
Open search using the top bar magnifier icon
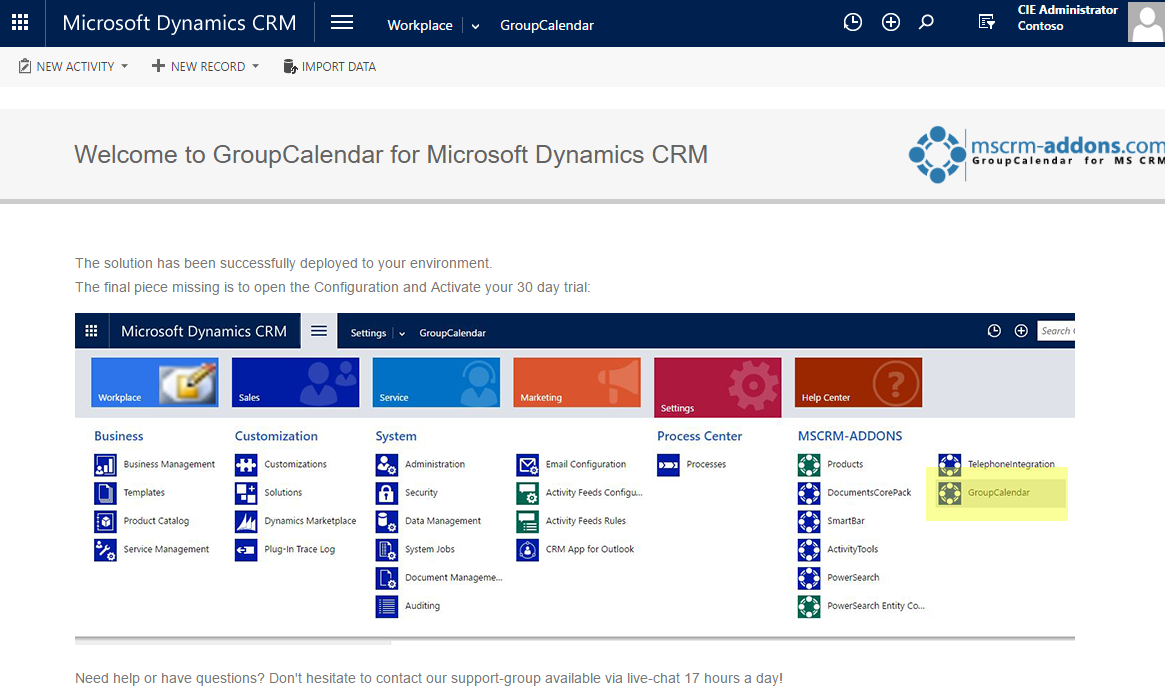tap(926, 22)
